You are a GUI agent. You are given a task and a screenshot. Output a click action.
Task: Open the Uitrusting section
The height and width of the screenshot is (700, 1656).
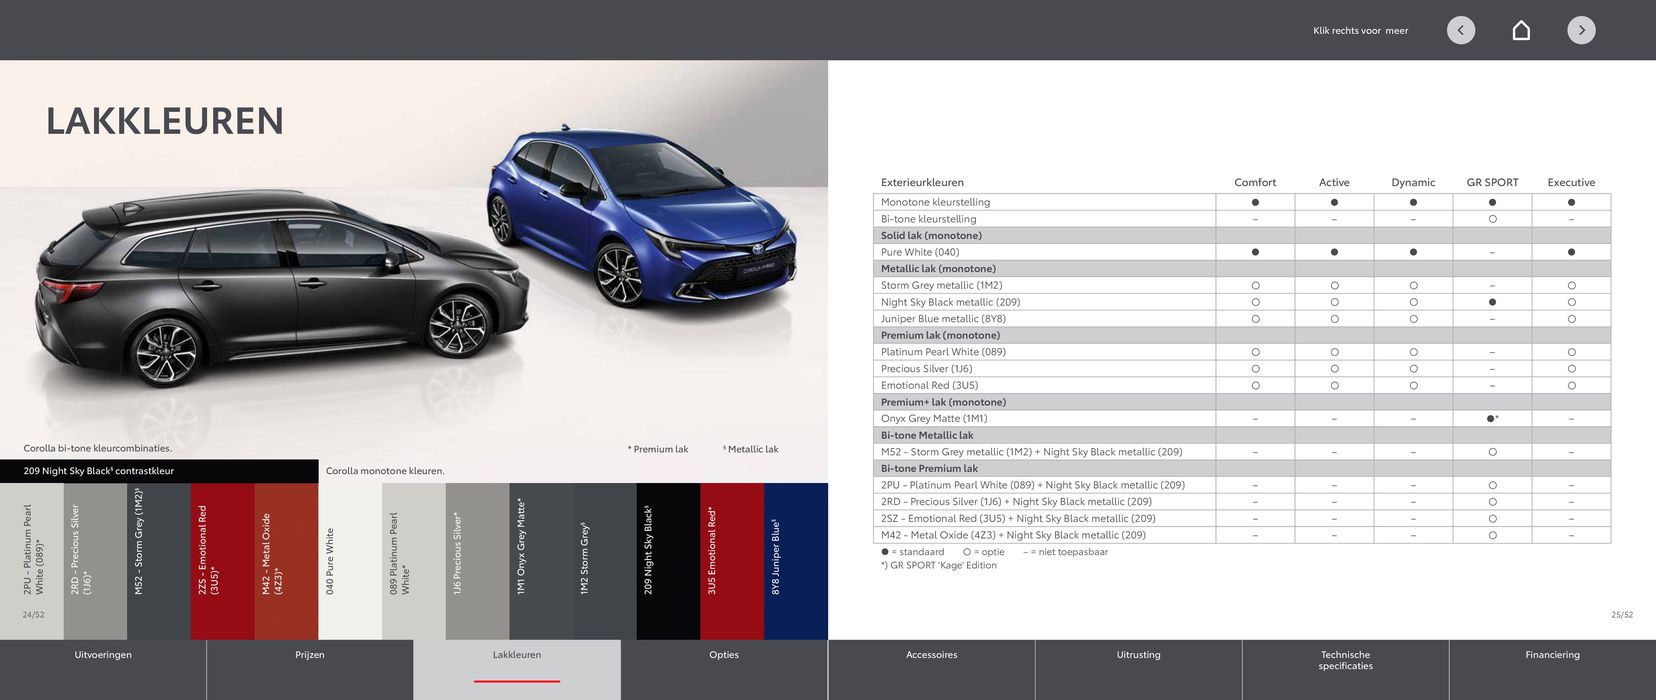coord(1138,656)
